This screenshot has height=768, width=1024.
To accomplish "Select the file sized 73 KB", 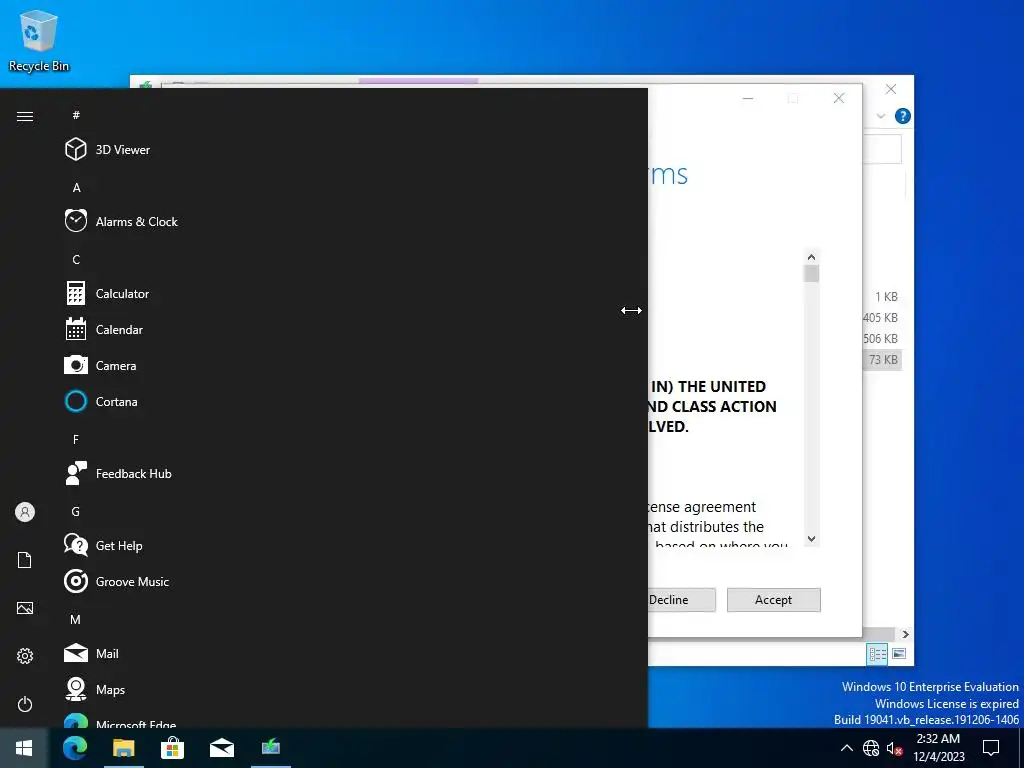I will coord(883,359).
